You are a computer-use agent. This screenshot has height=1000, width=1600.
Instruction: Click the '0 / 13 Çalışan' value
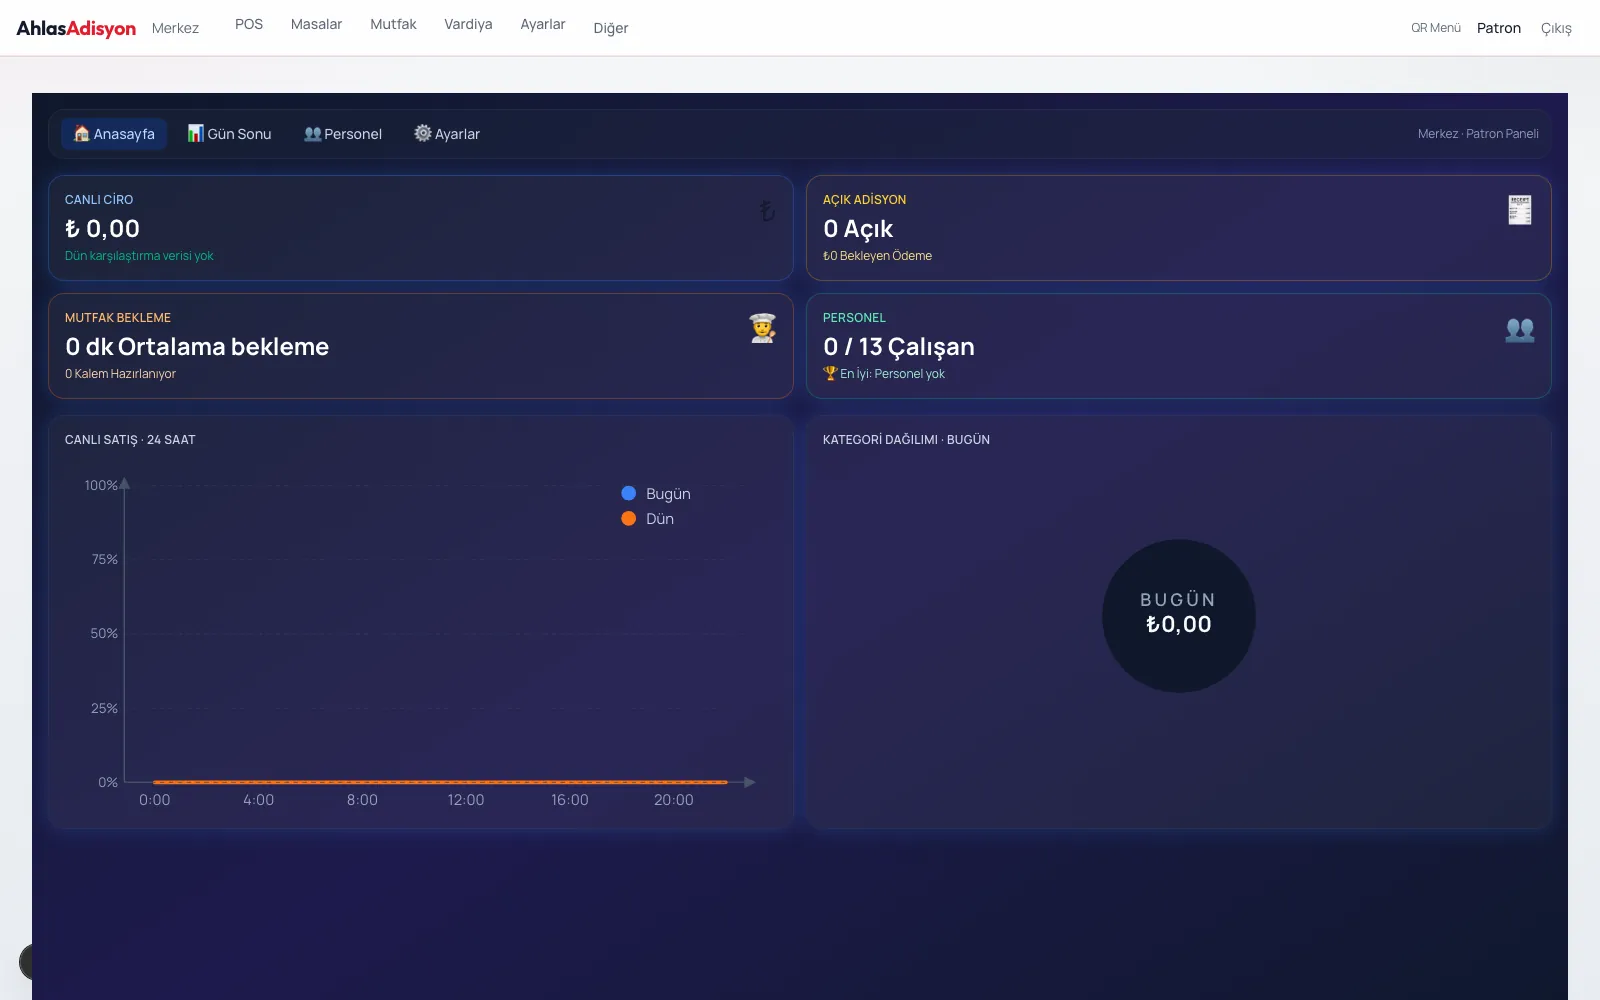[899, 347]
